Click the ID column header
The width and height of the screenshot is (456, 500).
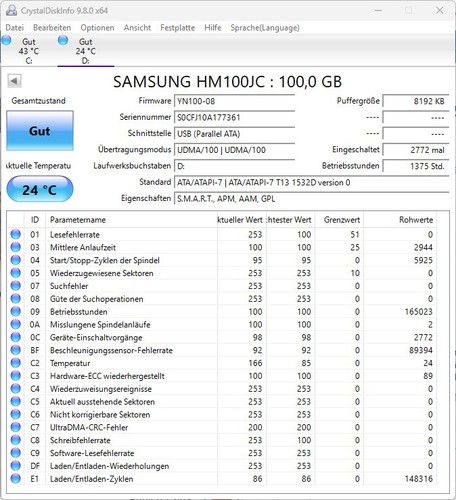click(x=35, y=220)
